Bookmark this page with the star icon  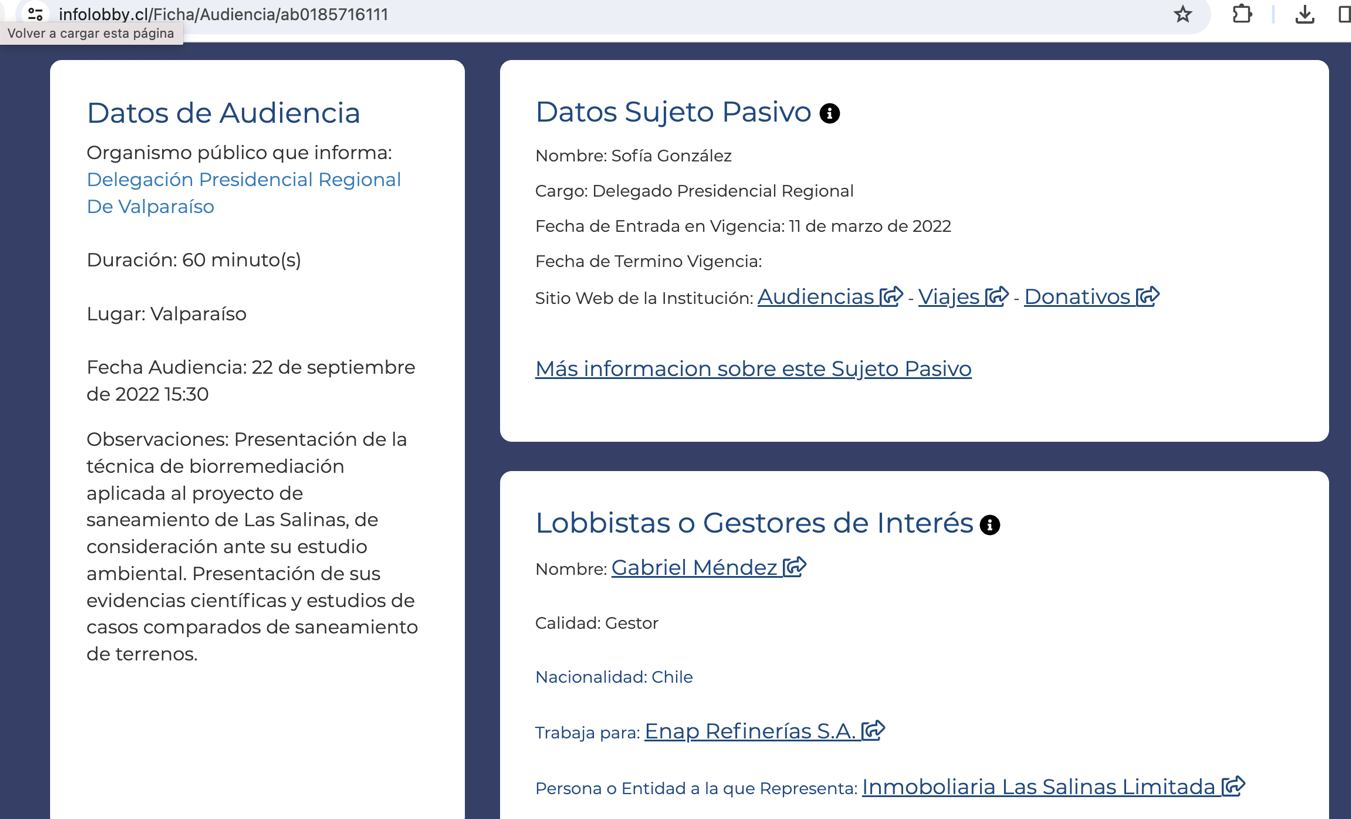[x=1183, y=14]
